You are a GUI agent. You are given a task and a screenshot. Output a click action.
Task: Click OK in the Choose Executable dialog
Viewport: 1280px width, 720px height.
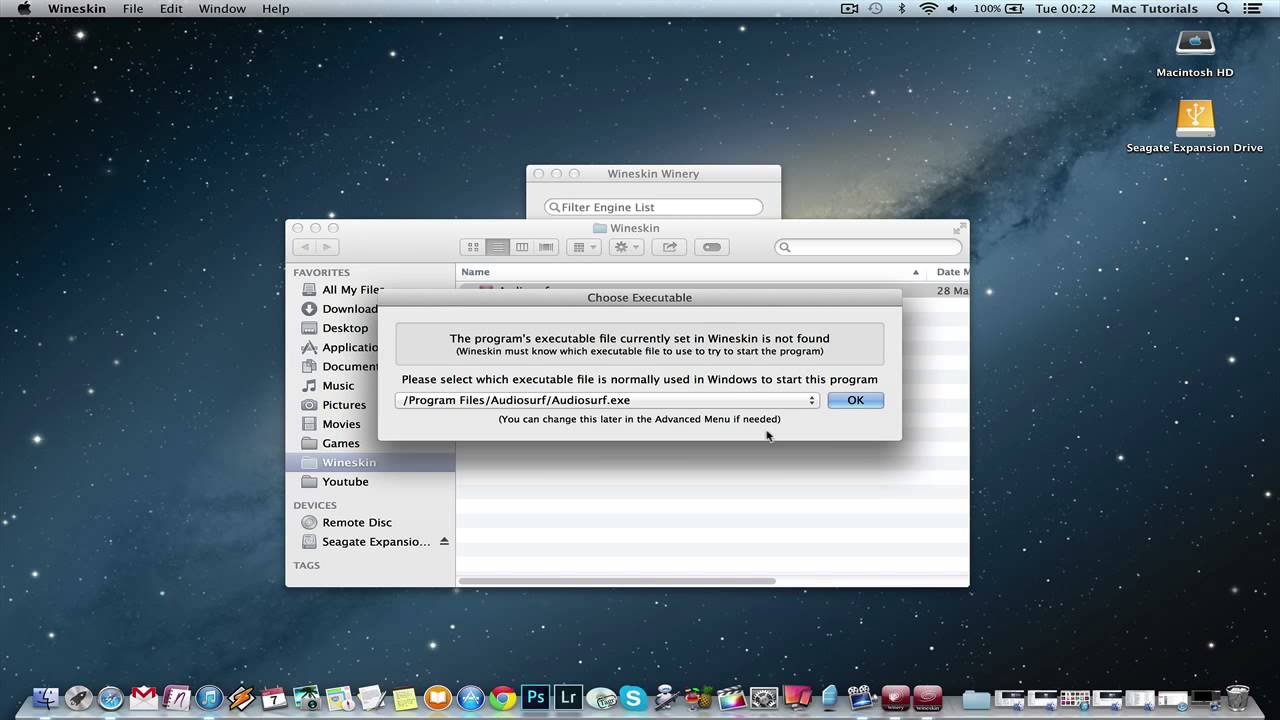pyautogui.click(x=855, y=400)
